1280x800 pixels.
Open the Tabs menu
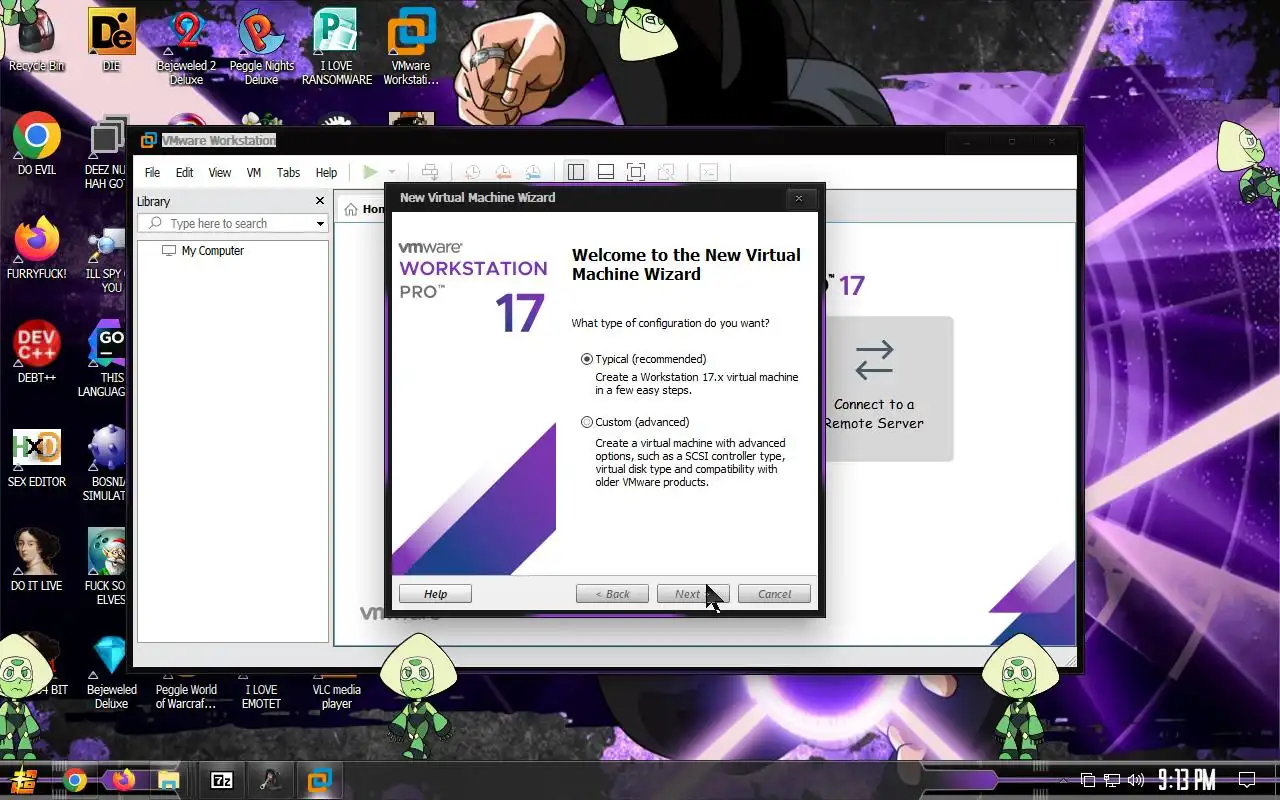click(x=288, y=172)
